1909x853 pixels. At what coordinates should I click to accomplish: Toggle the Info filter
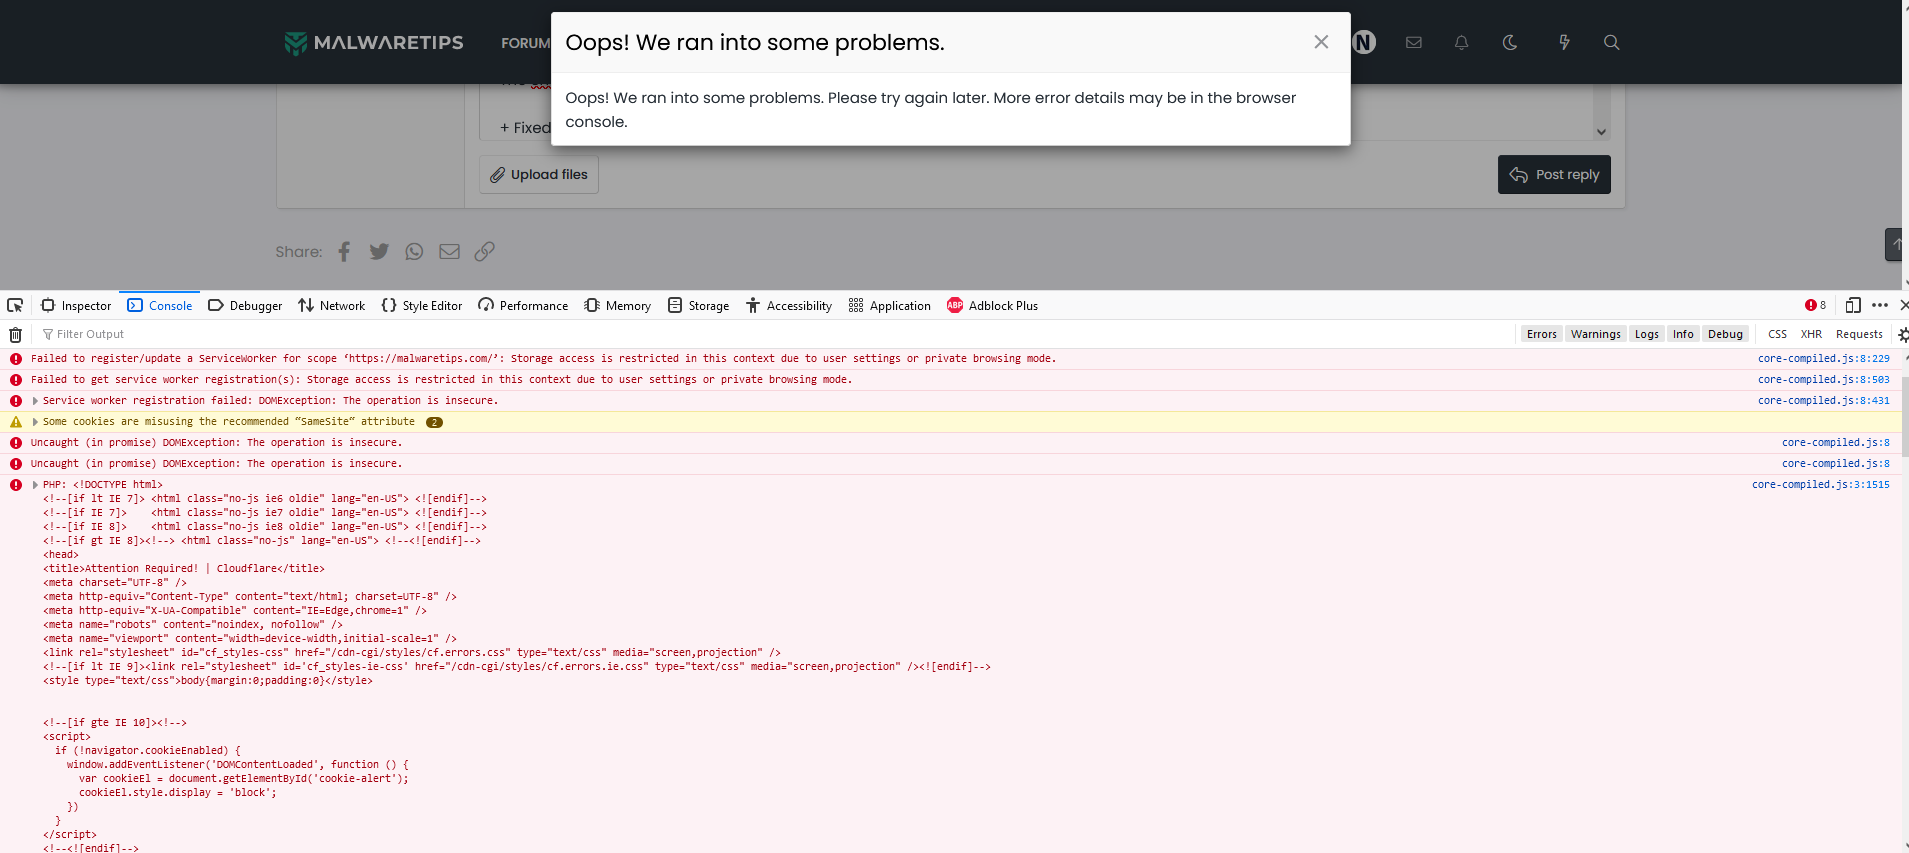[x=1683, y=334]
